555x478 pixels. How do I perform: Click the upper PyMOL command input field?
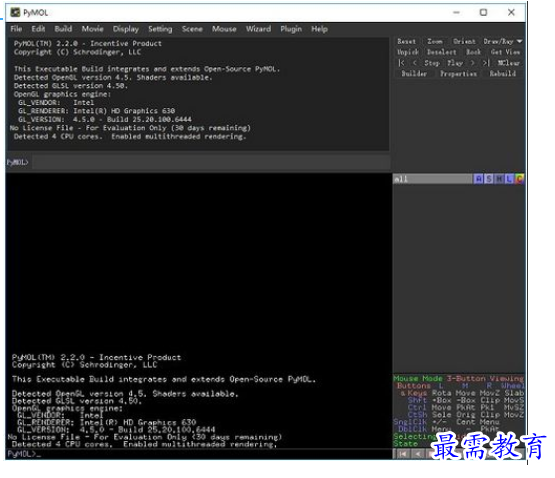click(211, 162)
